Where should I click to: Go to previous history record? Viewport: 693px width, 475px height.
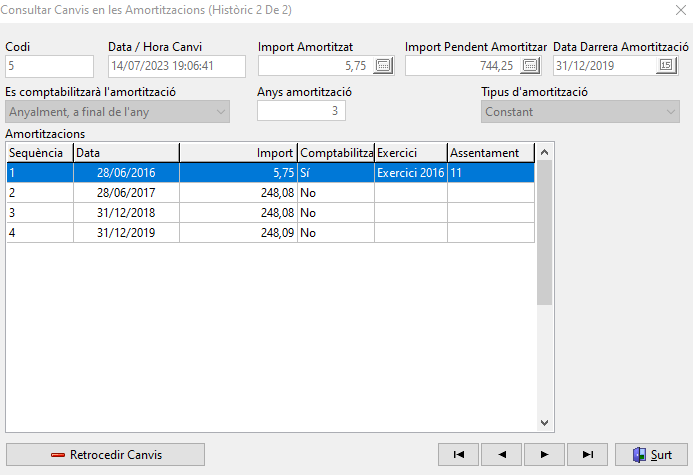pos(502,455)
